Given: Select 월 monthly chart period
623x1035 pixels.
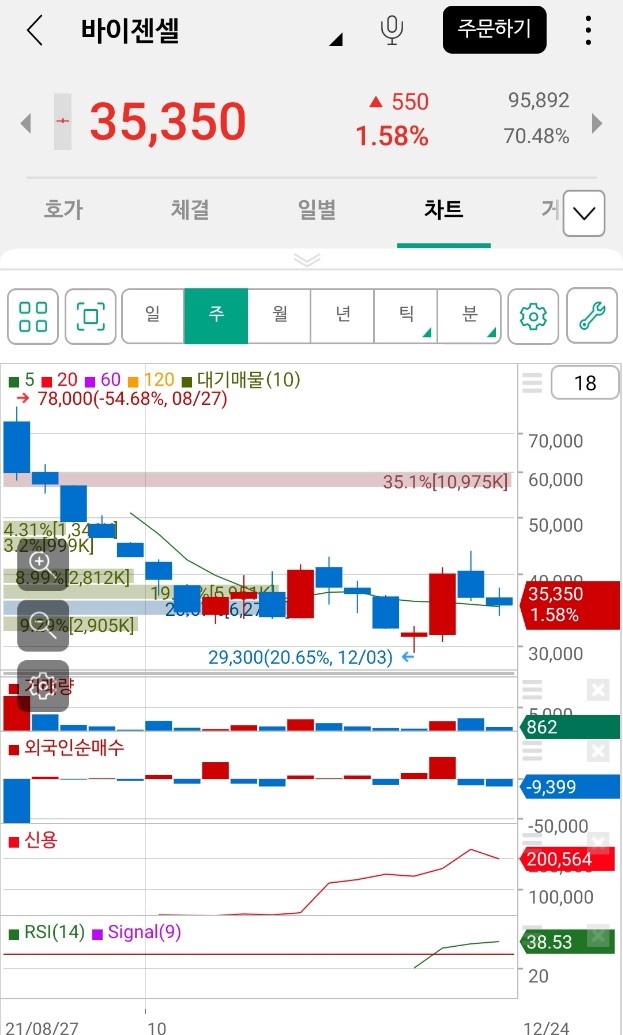Looking at the screenshot, I should (x=279, y=316).
